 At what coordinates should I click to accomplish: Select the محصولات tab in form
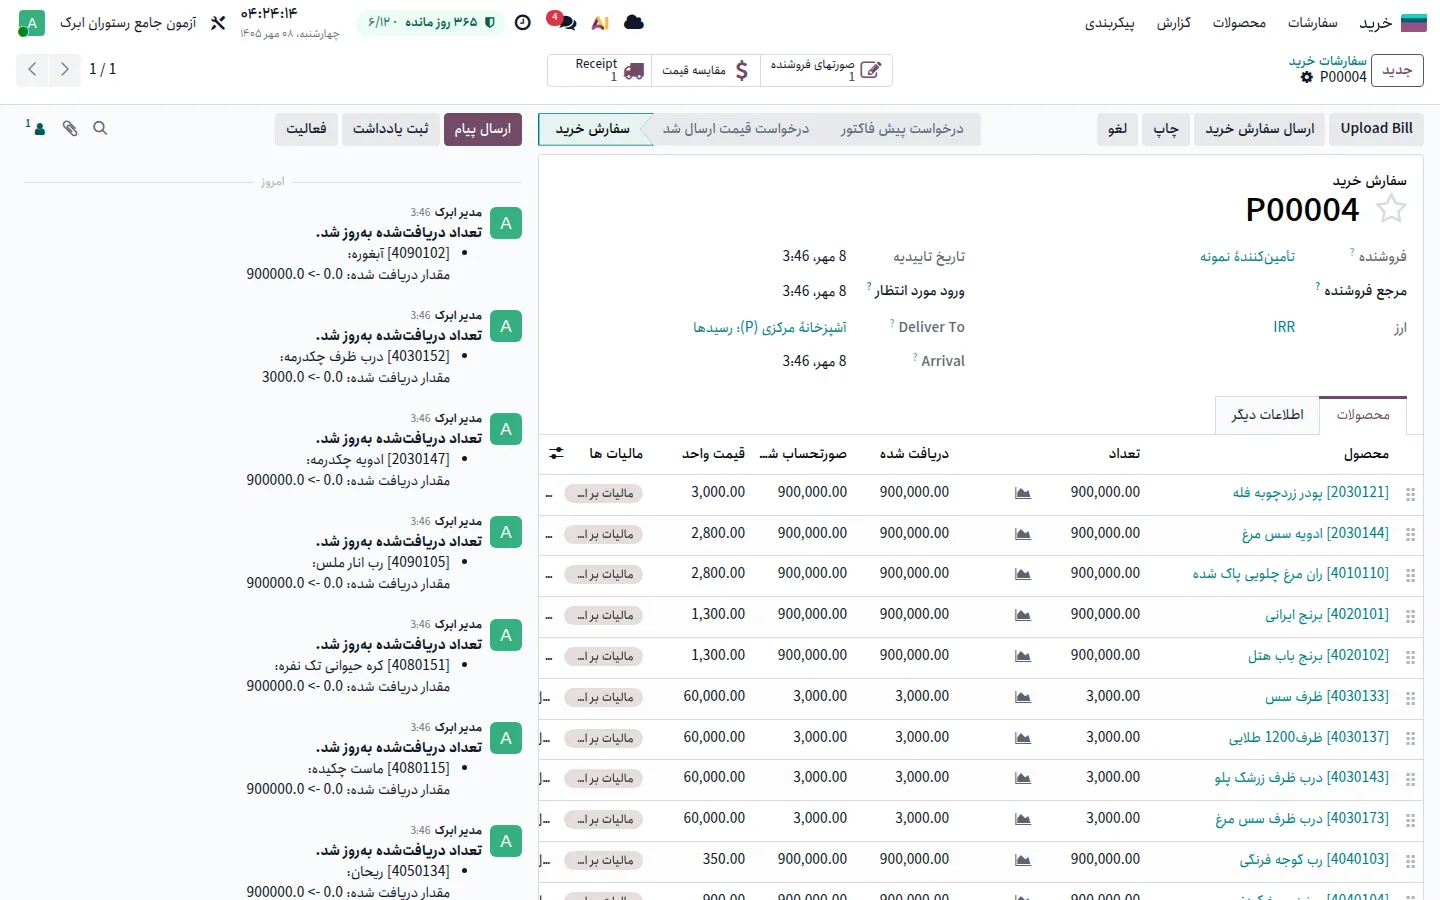click(1363, 415)
